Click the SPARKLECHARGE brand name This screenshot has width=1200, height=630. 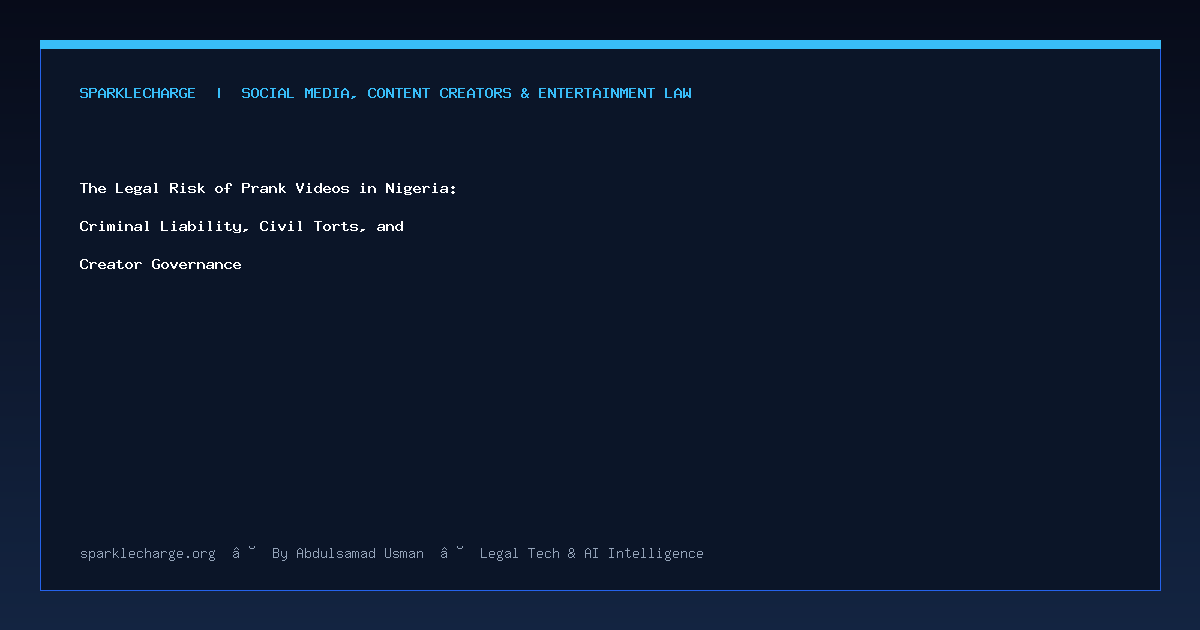pos(138,93)
